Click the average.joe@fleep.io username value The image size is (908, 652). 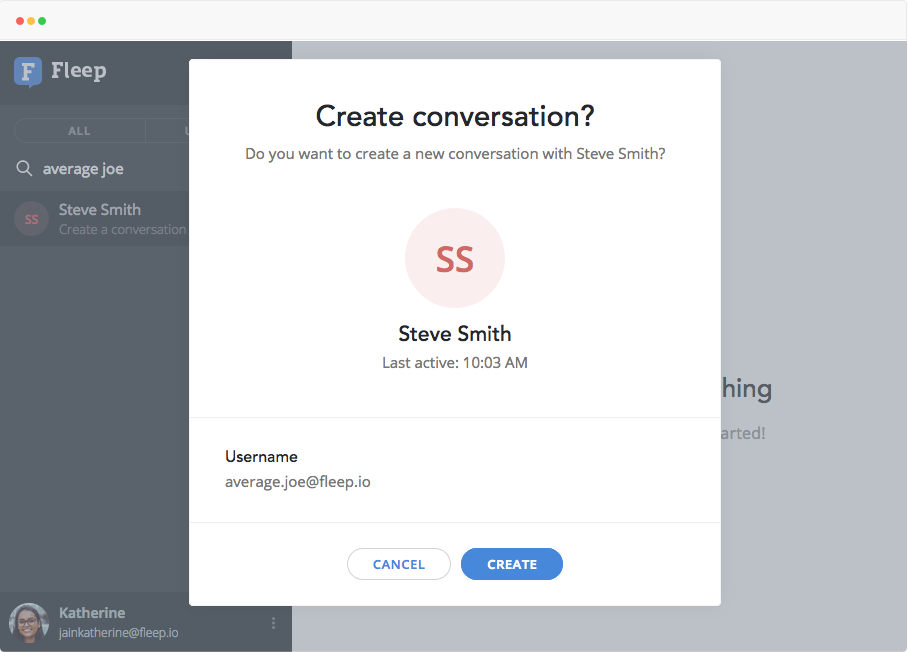click(298, 482)
